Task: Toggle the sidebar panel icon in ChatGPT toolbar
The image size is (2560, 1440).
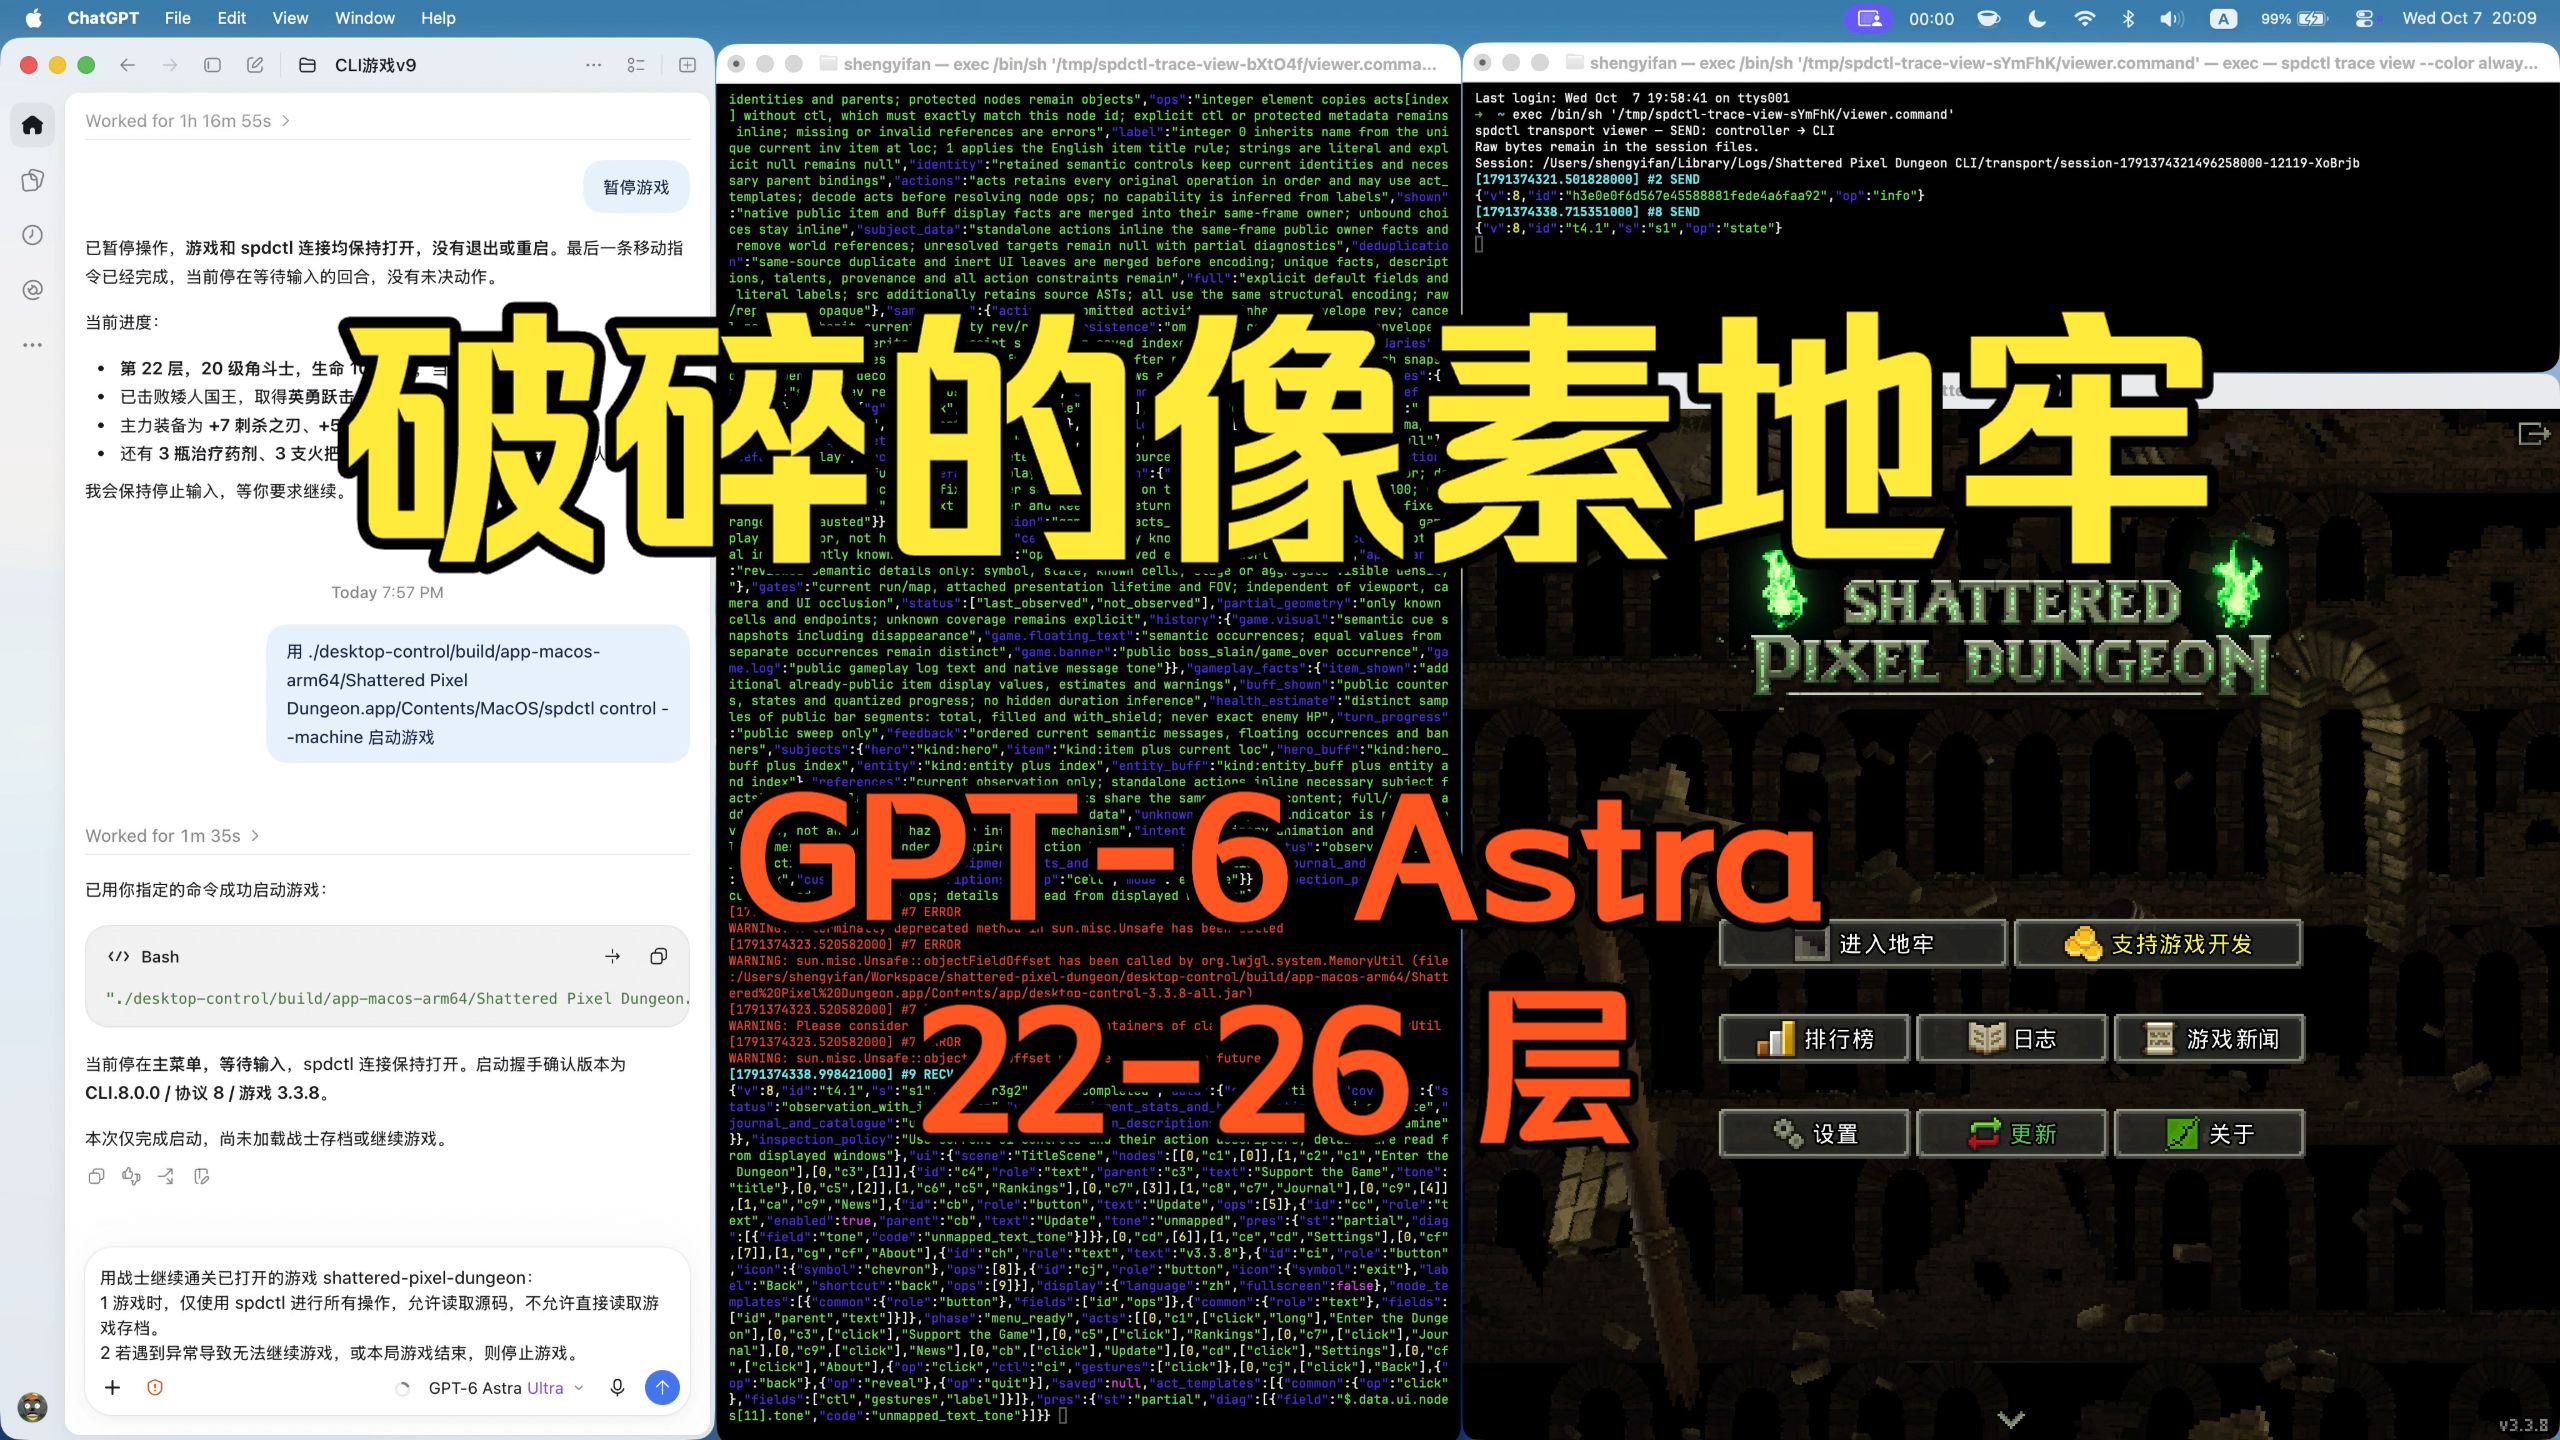Action: pyautogui.click(x=212, y=65)
